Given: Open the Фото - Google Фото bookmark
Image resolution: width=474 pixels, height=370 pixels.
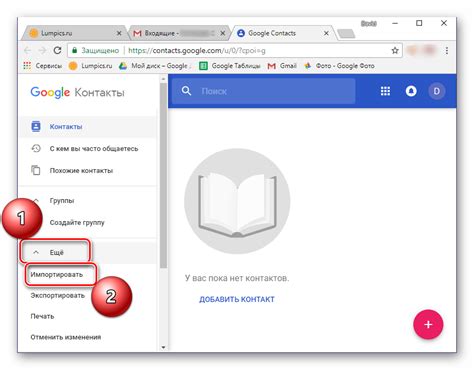Looking at the screenshot, I should (x=339, y=66).
